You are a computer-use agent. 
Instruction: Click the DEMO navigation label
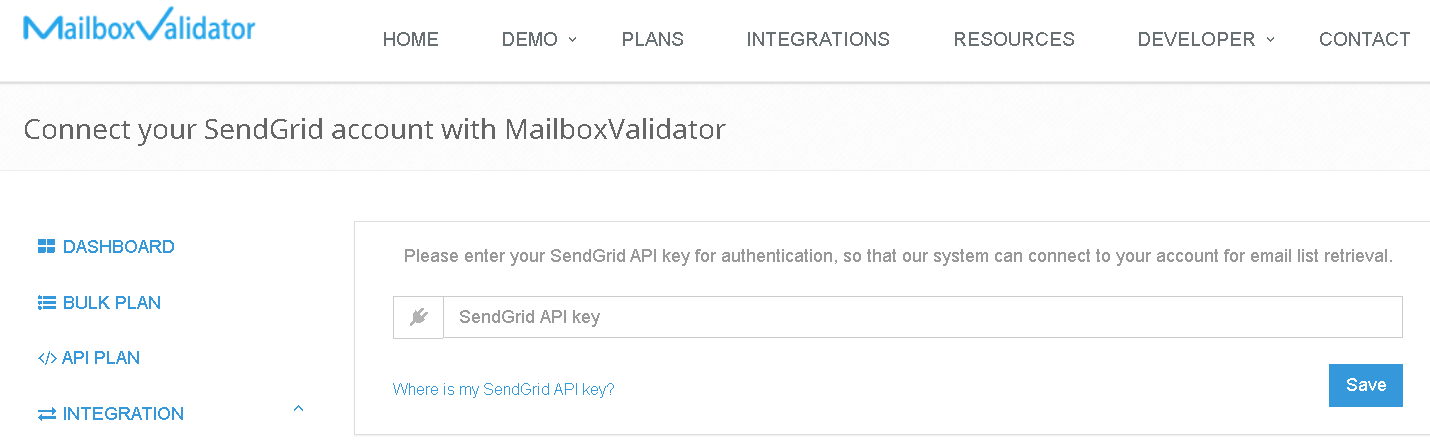(529, 40)
